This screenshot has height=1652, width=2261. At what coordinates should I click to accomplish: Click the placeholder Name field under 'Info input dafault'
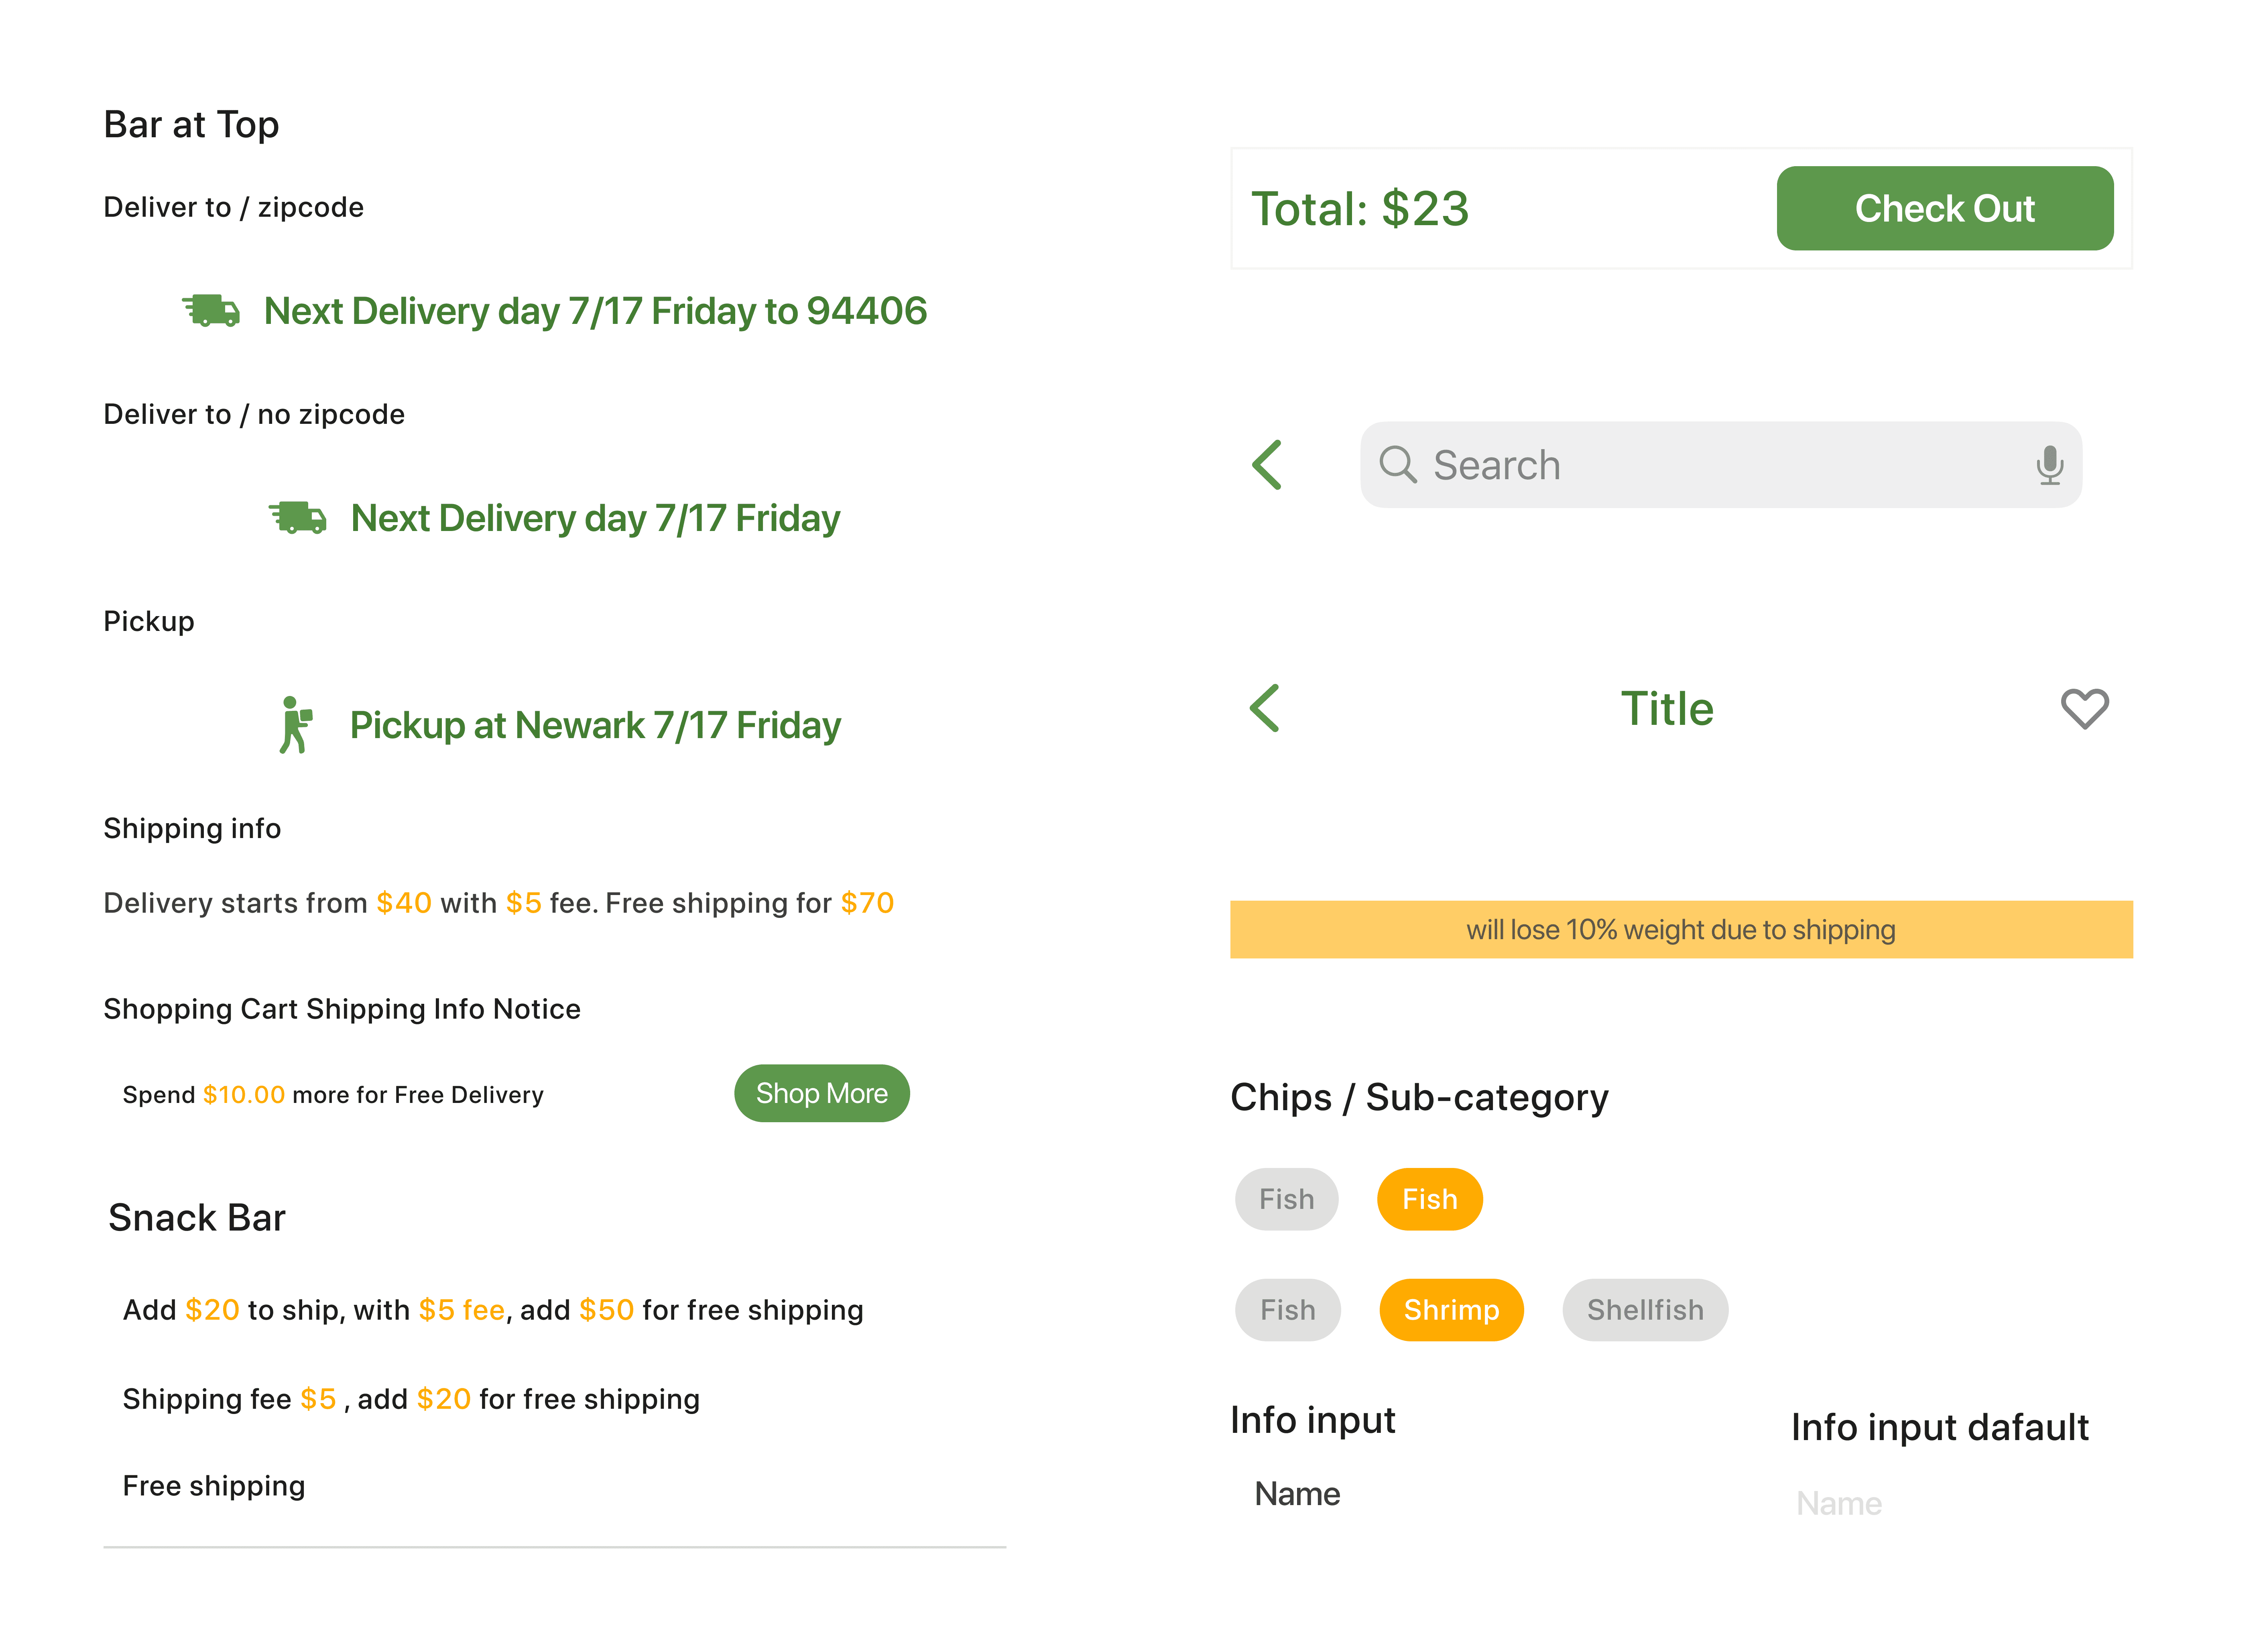[1838, 1503]
